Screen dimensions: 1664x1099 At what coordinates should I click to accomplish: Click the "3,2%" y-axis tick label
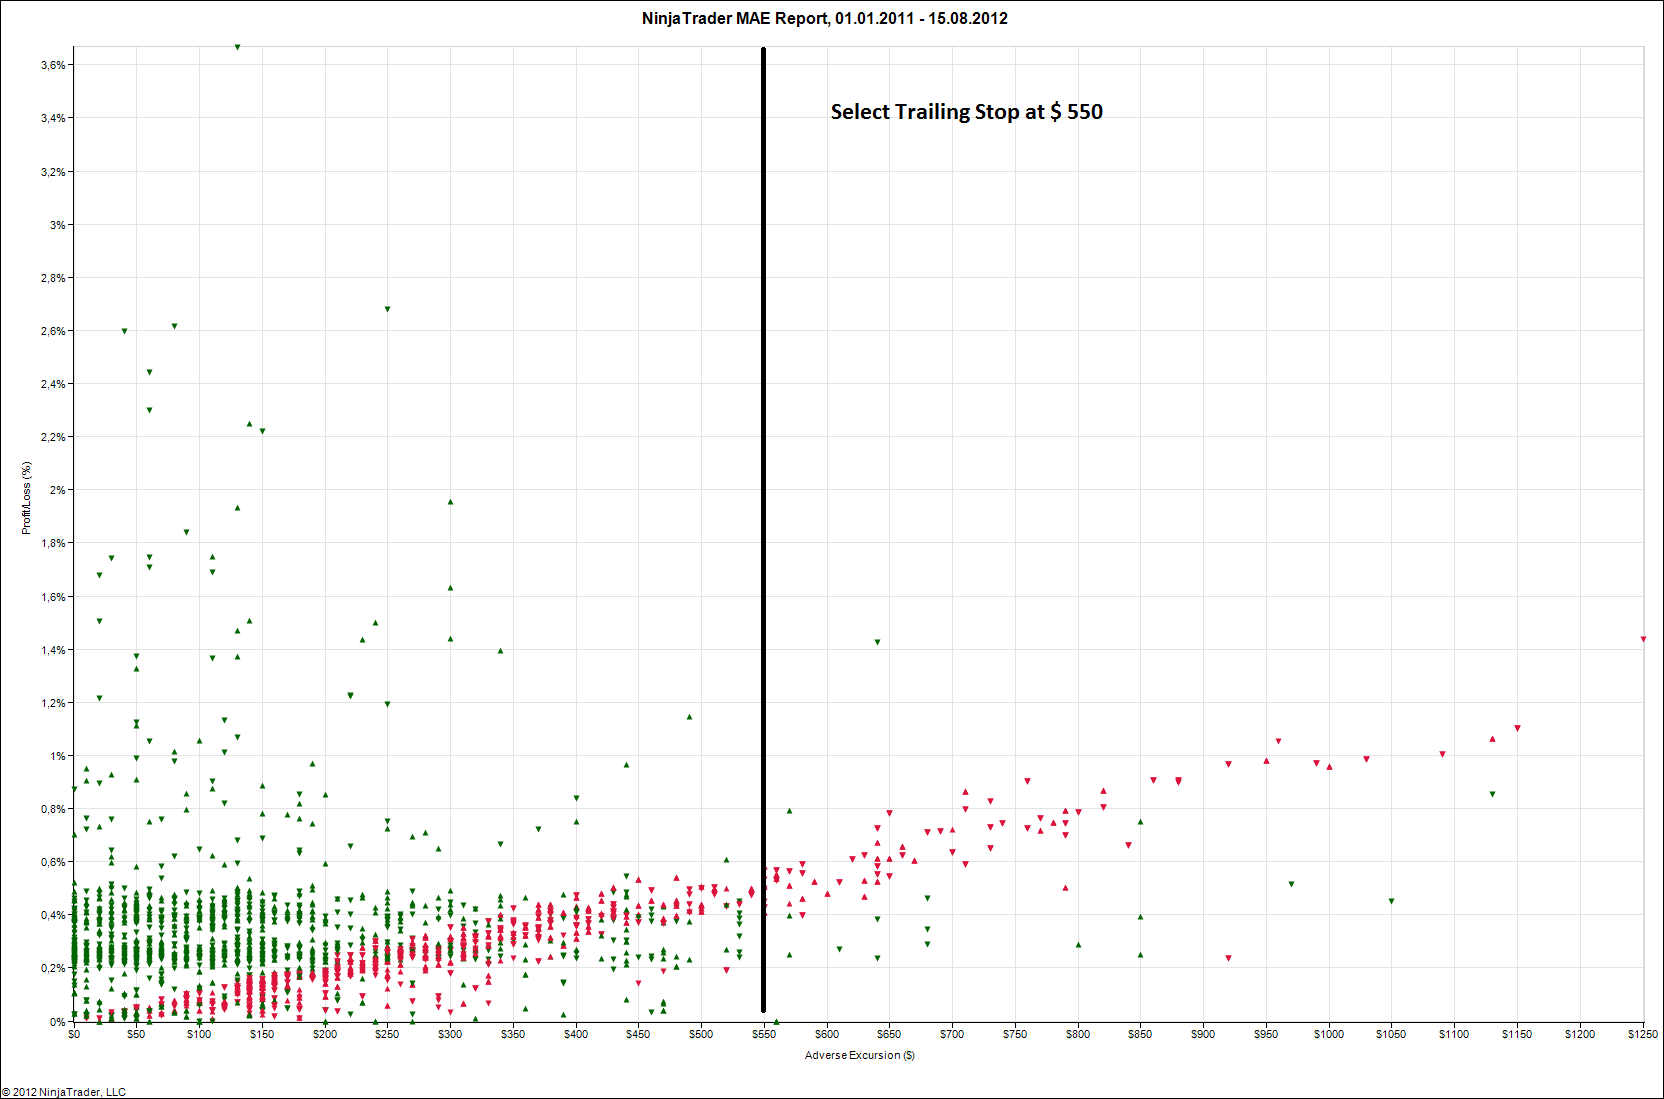click(x=53, y=172)
